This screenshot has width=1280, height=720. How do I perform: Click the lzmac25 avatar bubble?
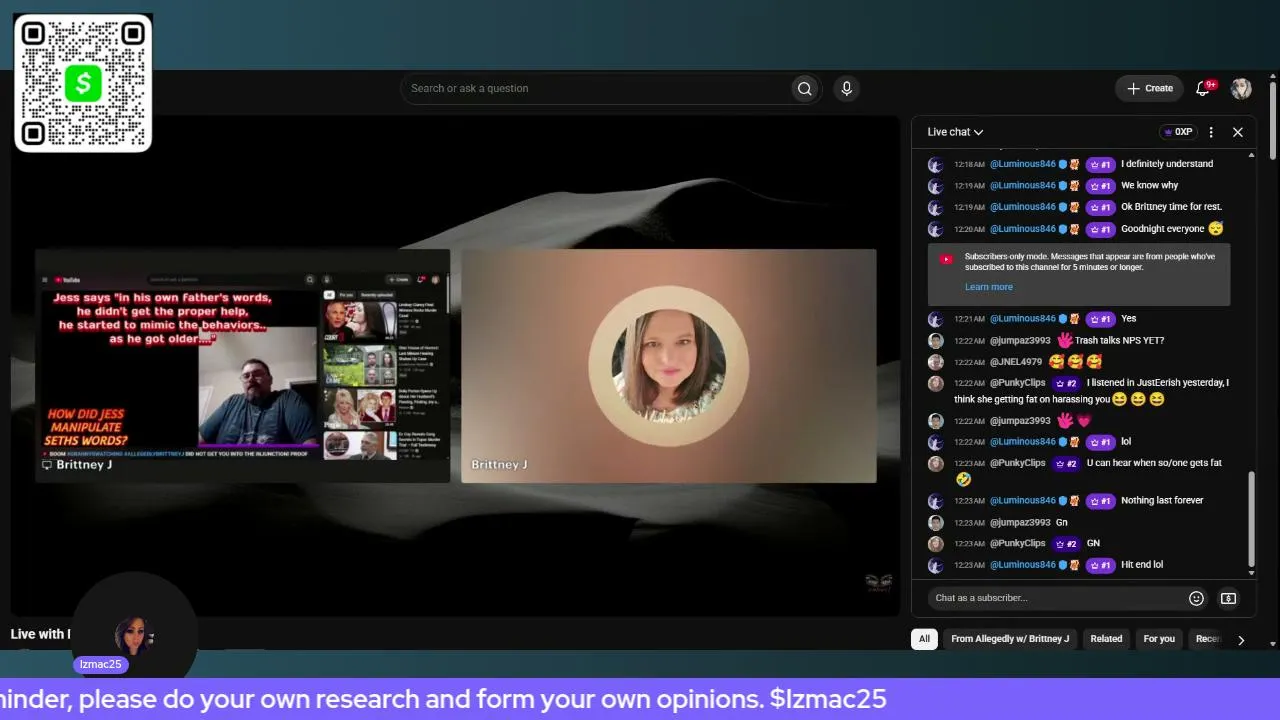(x=132, y=636)
